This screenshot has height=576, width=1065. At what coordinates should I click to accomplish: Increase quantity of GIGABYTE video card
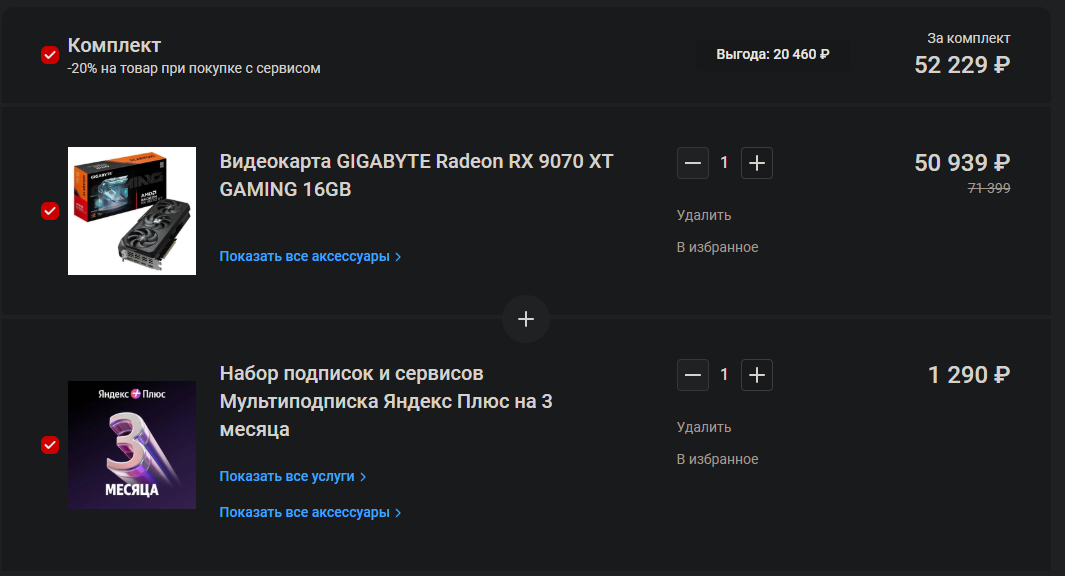tap(757, 163)
